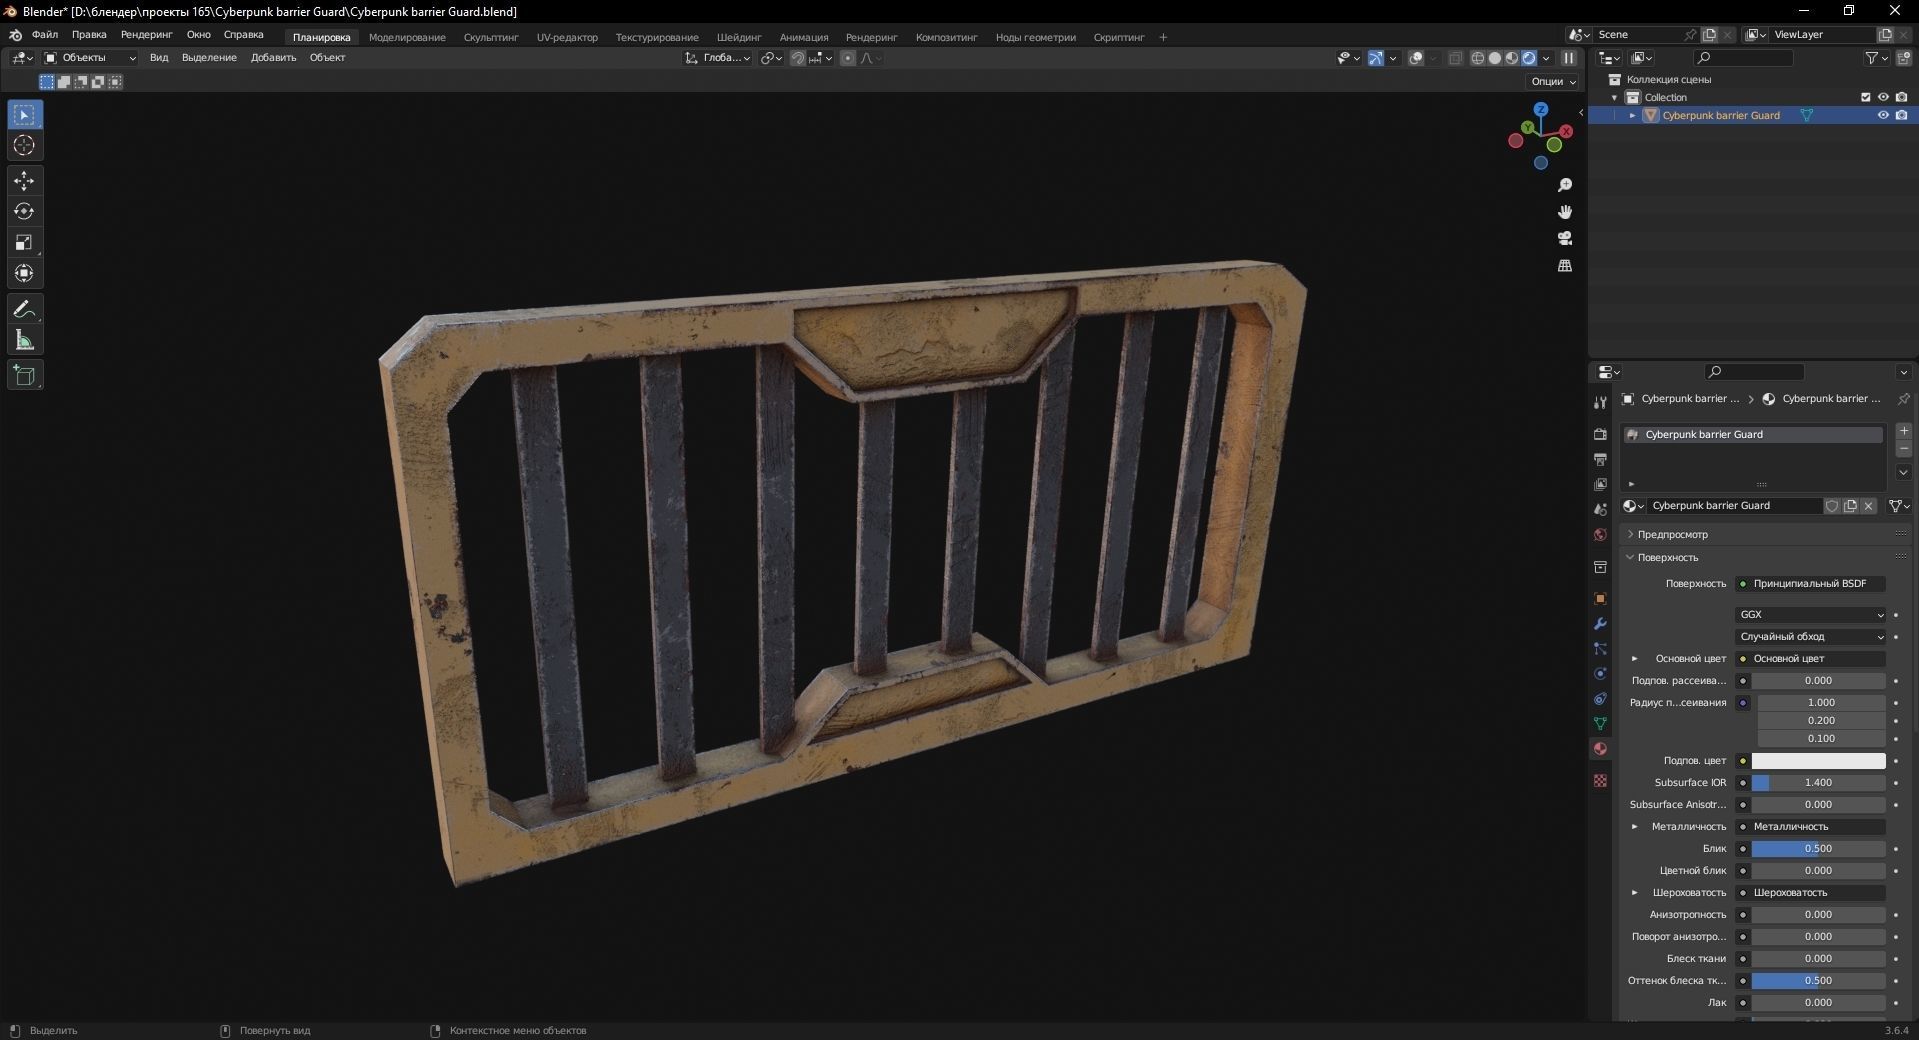This screenshot has height=1040, width=1919.
Task: Click the subsurface color white swatch
Action: click(x=1818, y=761)
